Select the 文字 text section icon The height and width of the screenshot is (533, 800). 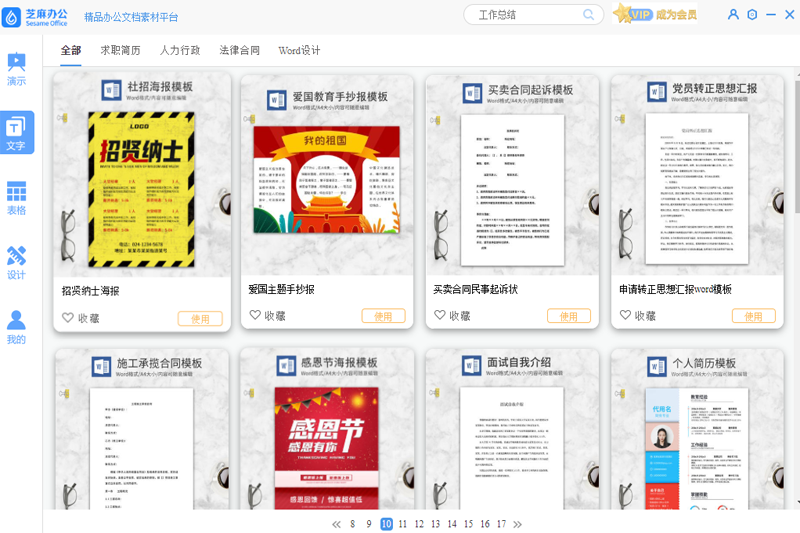tap(16, 132)
